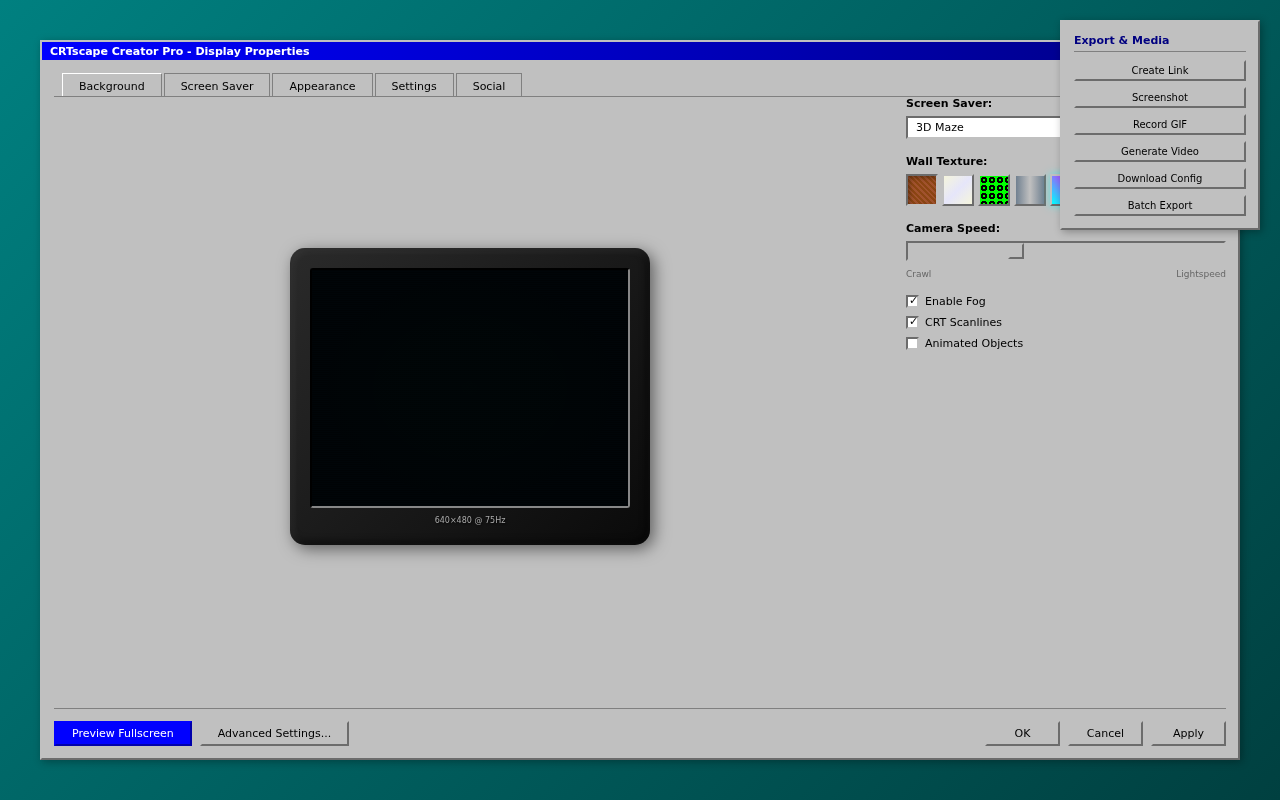This screenshot has width=1280, height=800.
Task: Apply the current display settings
Action: pyautogui.click(x=1187, y=733)
